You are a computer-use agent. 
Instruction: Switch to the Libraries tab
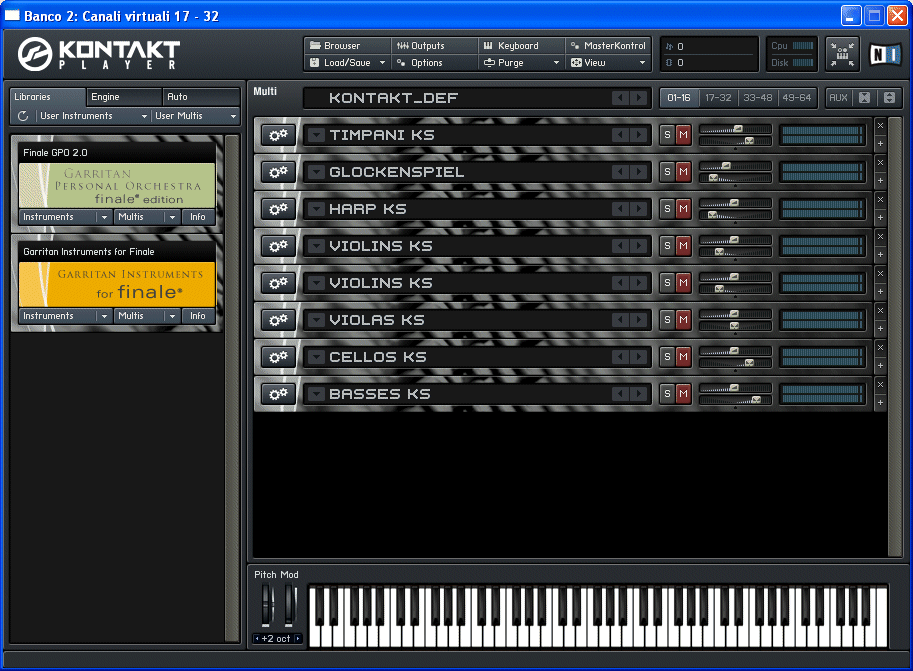48,97
